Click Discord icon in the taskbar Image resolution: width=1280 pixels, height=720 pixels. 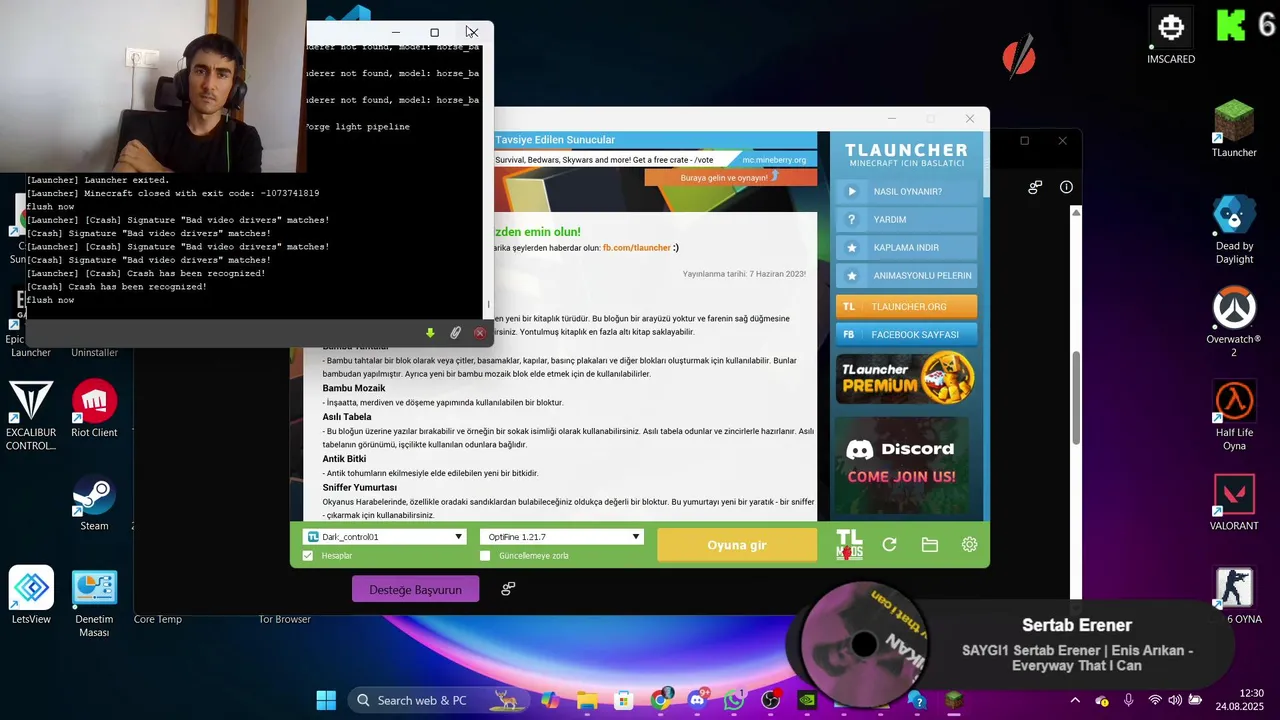(697, 700)
